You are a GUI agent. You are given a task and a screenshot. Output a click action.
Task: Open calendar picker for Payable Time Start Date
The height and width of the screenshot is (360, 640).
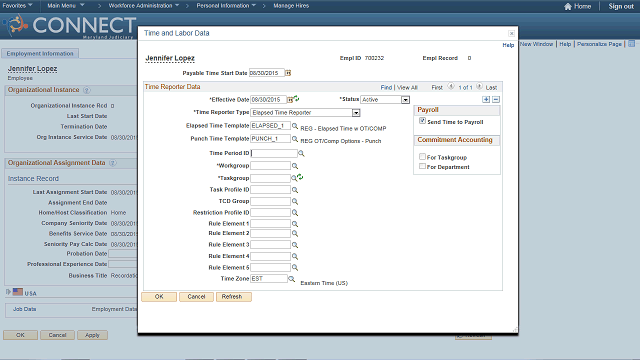tap(288, 73)
